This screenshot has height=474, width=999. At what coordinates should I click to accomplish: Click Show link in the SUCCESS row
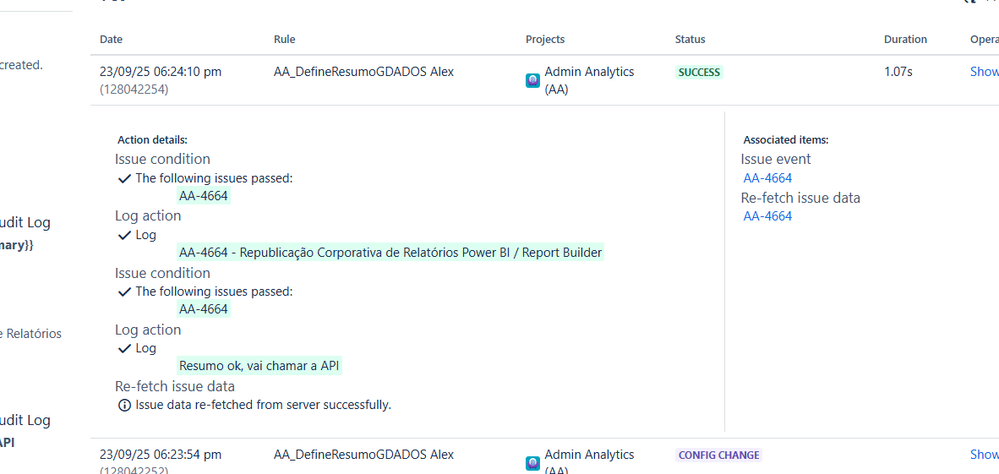click(x=984, y=72)
